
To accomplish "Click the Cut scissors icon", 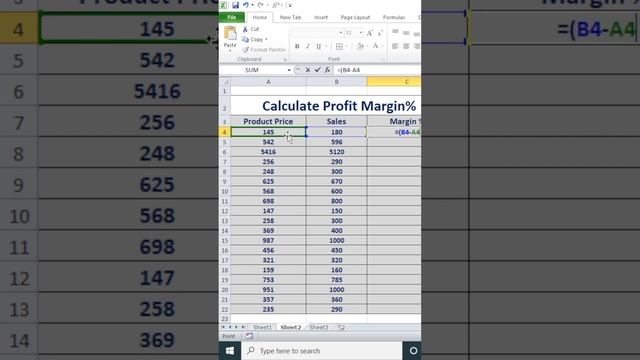I will [245, 29].
